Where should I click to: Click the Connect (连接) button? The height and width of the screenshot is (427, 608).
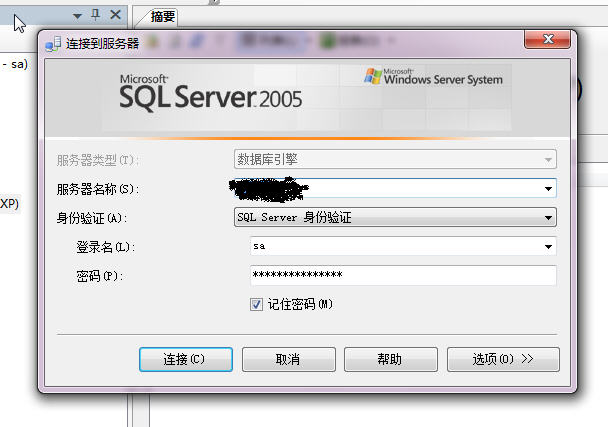tap(186, 360)
